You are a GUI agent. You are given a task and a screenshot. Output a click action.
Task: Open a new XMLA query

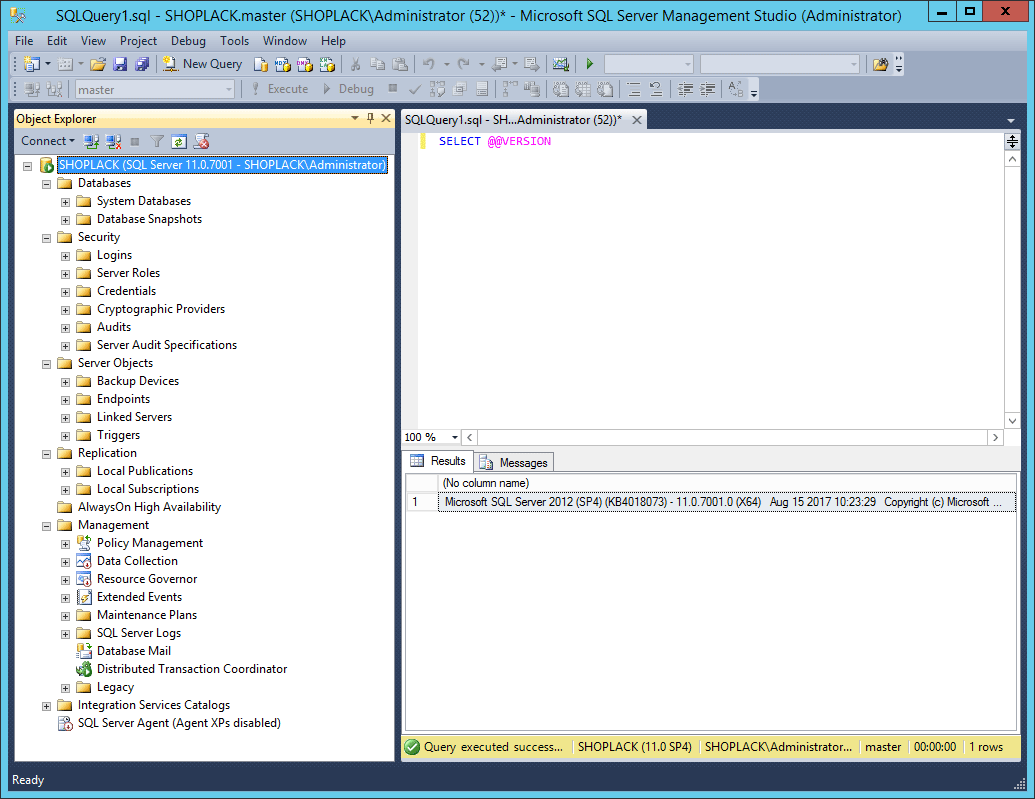click(327, 64)
